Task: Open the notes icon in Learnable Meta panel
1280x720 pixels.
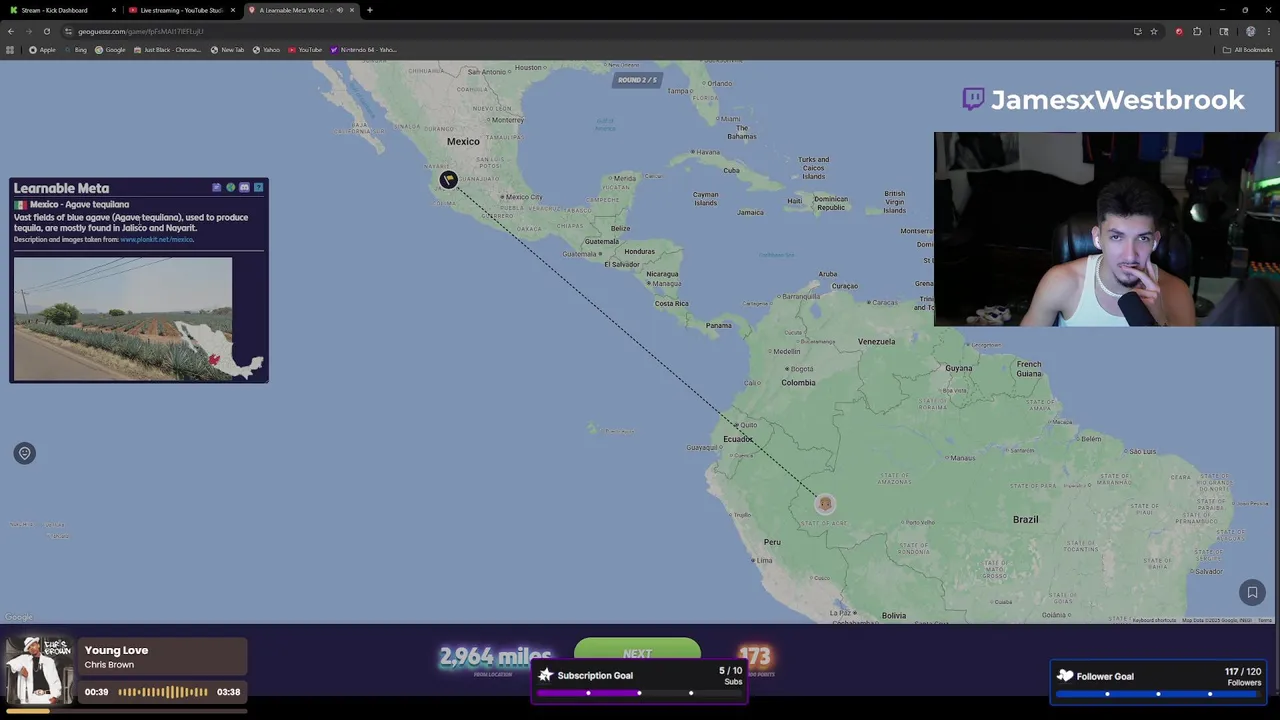Action: (x=217, y=188)
